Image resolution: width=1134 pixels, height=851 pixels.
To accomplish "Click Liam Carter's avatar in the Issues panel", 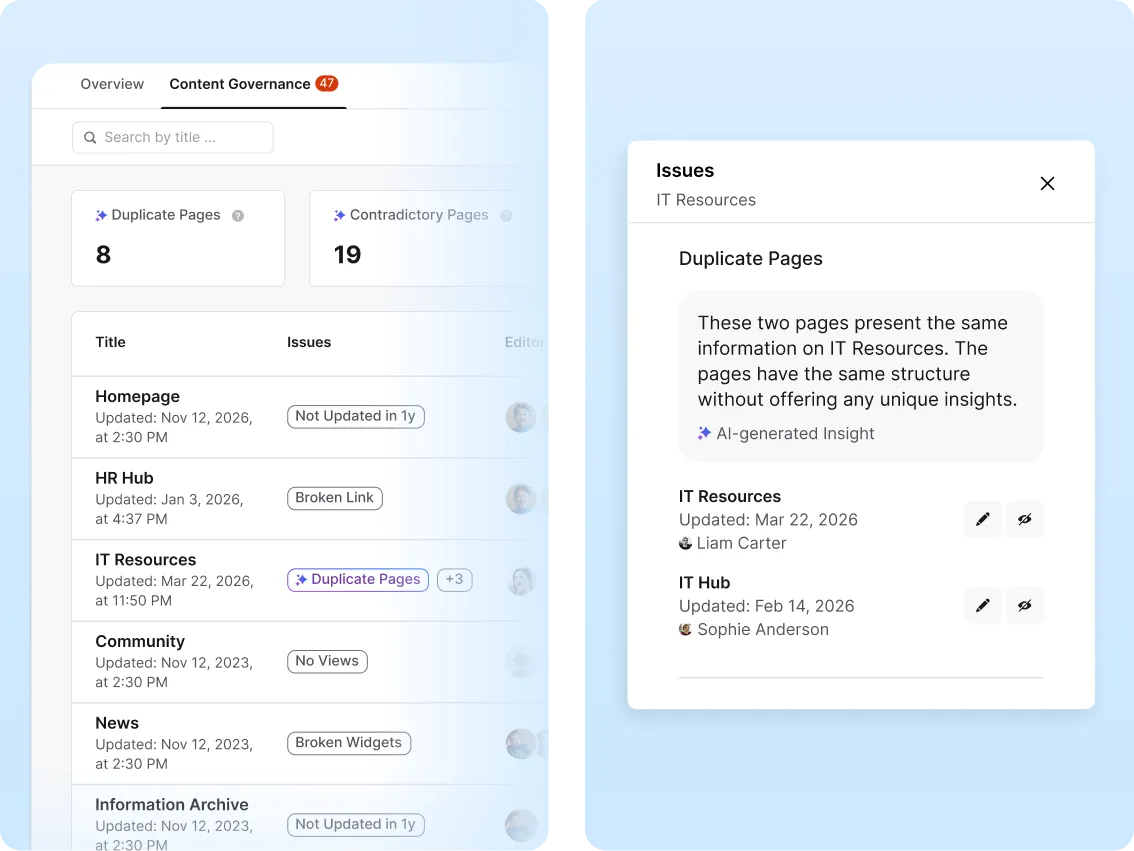I will pyautogui.click(x=685, y=543).
